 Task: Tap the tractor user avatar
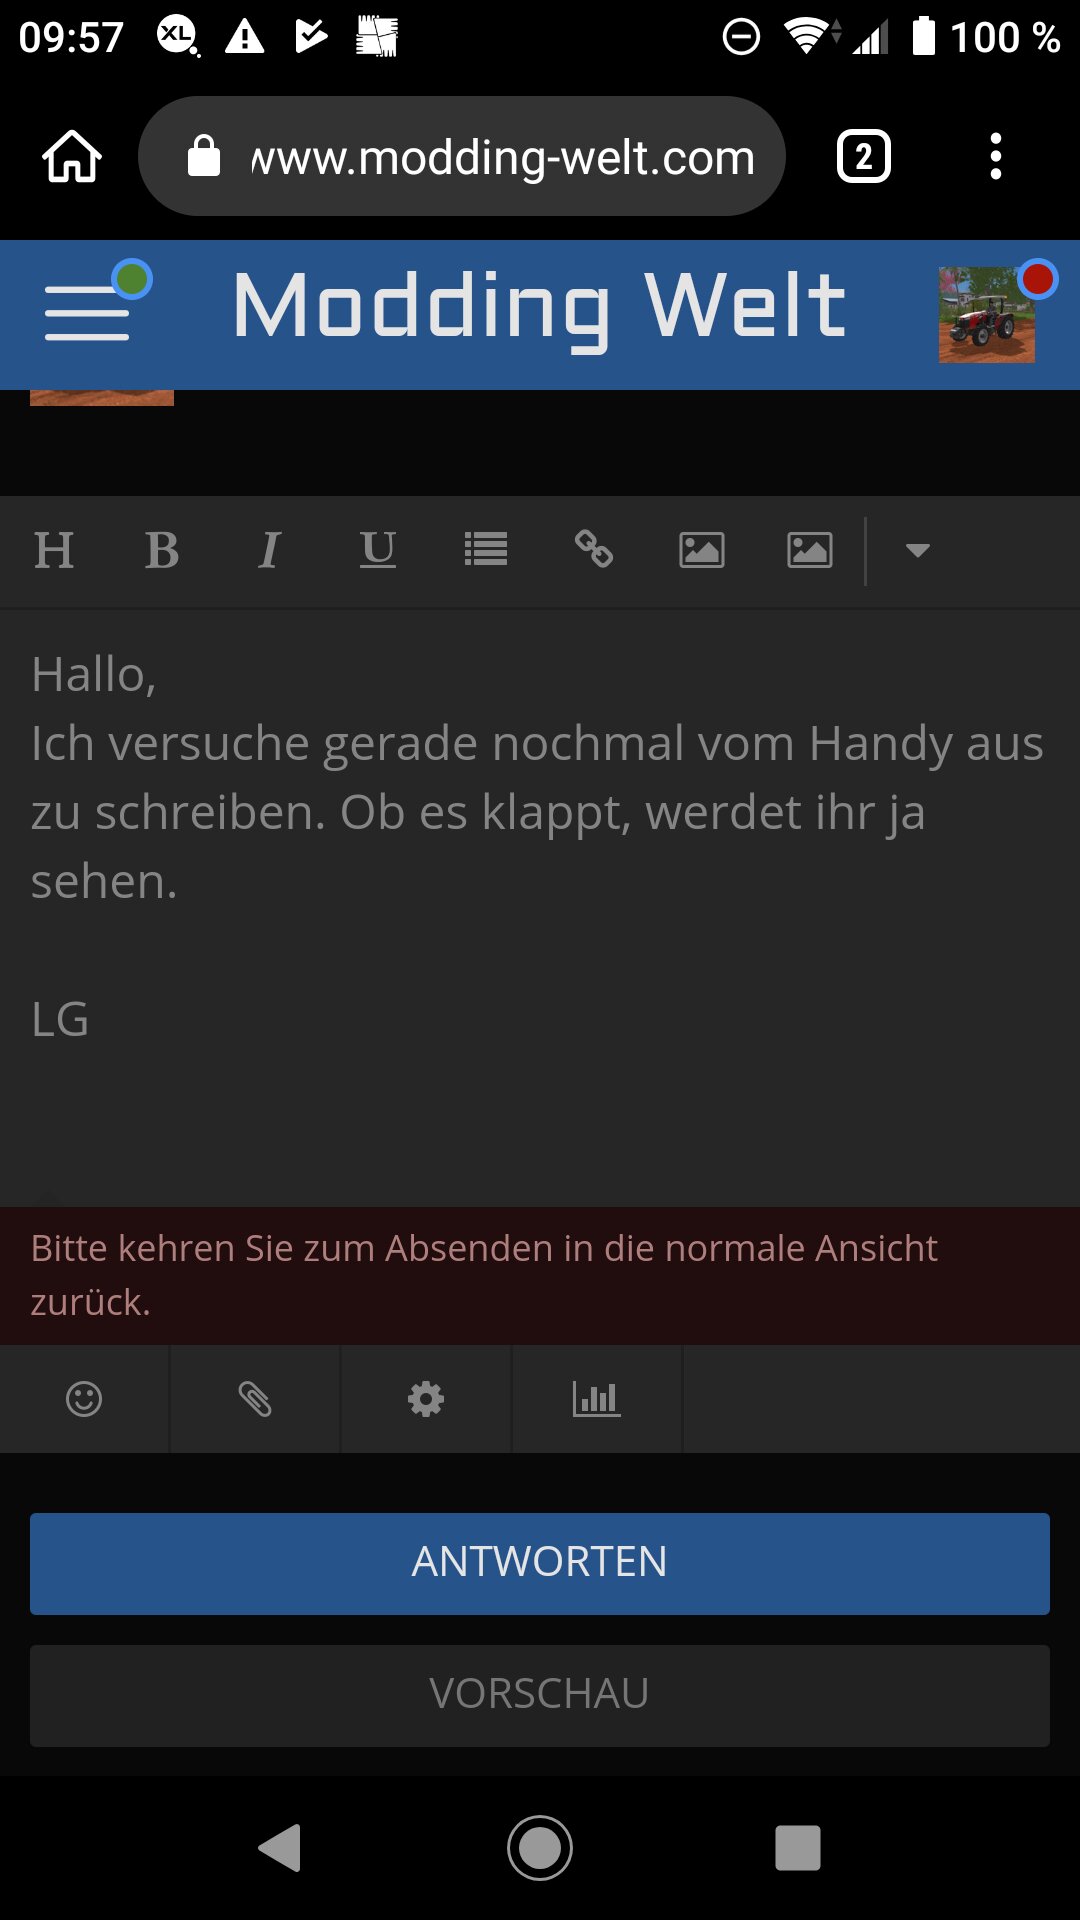[x=986, y=314]
